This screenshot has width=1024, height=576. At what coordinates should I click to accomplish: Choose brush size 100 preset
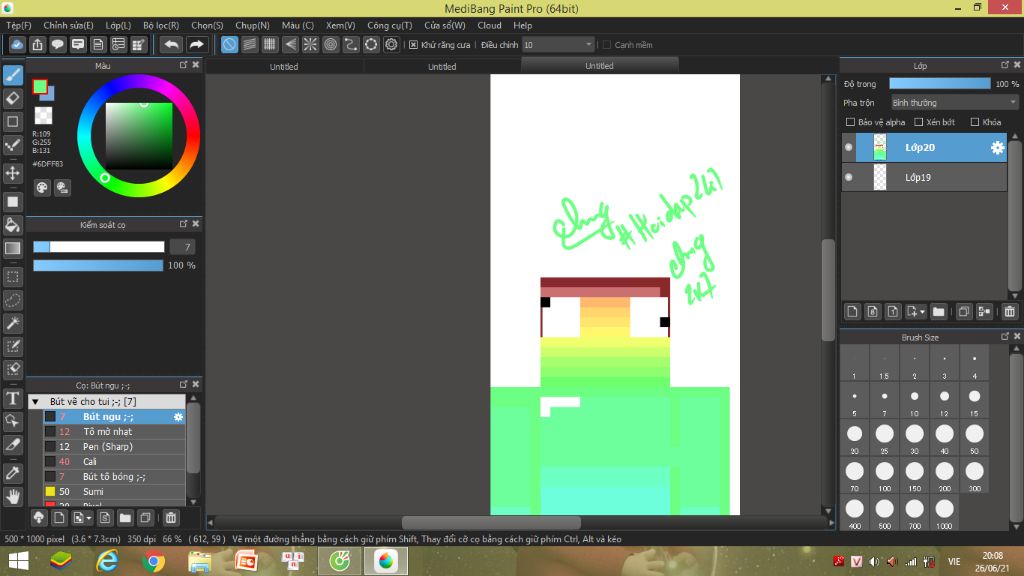pos(884,475)
